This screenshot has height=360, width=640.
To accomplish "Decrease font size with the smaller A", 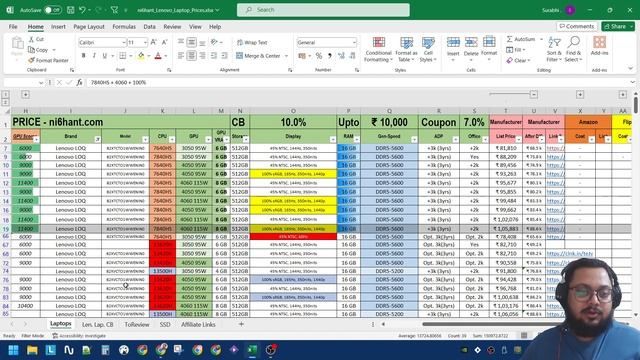I will point(164,42).
